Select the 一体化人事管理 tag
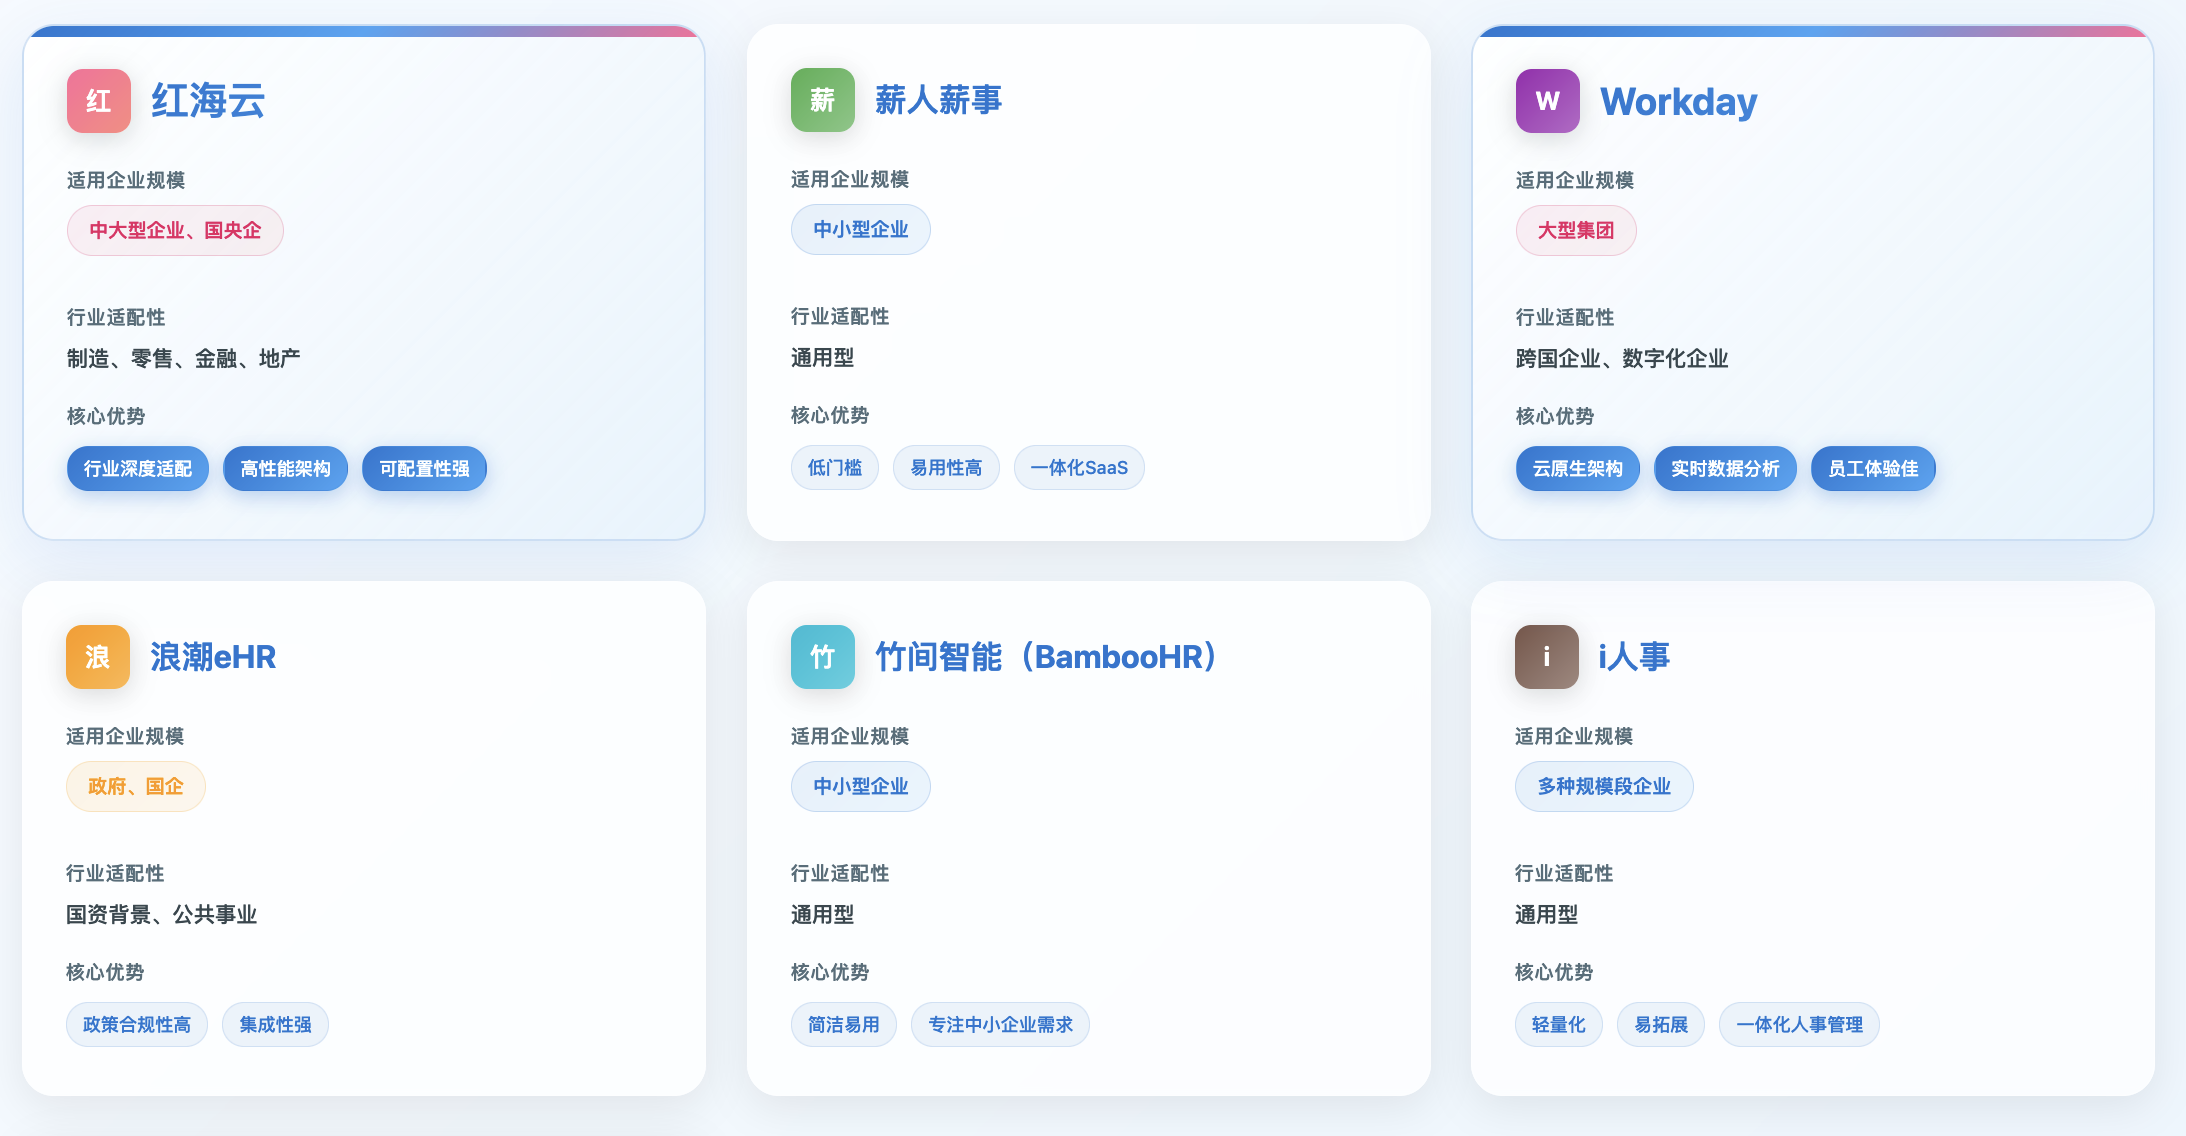The width and height of the screenshot is (2186, 1136). tap(1798, 1025)
